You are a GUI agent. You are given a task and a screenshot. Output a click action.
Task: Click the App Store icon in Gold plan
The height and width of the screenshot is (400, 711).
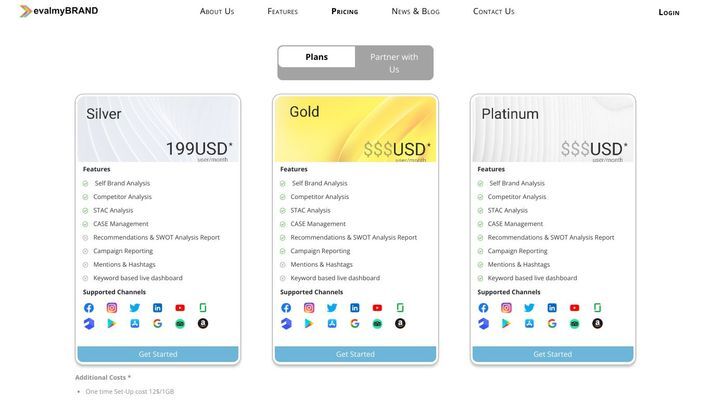[x=332, y=323]
